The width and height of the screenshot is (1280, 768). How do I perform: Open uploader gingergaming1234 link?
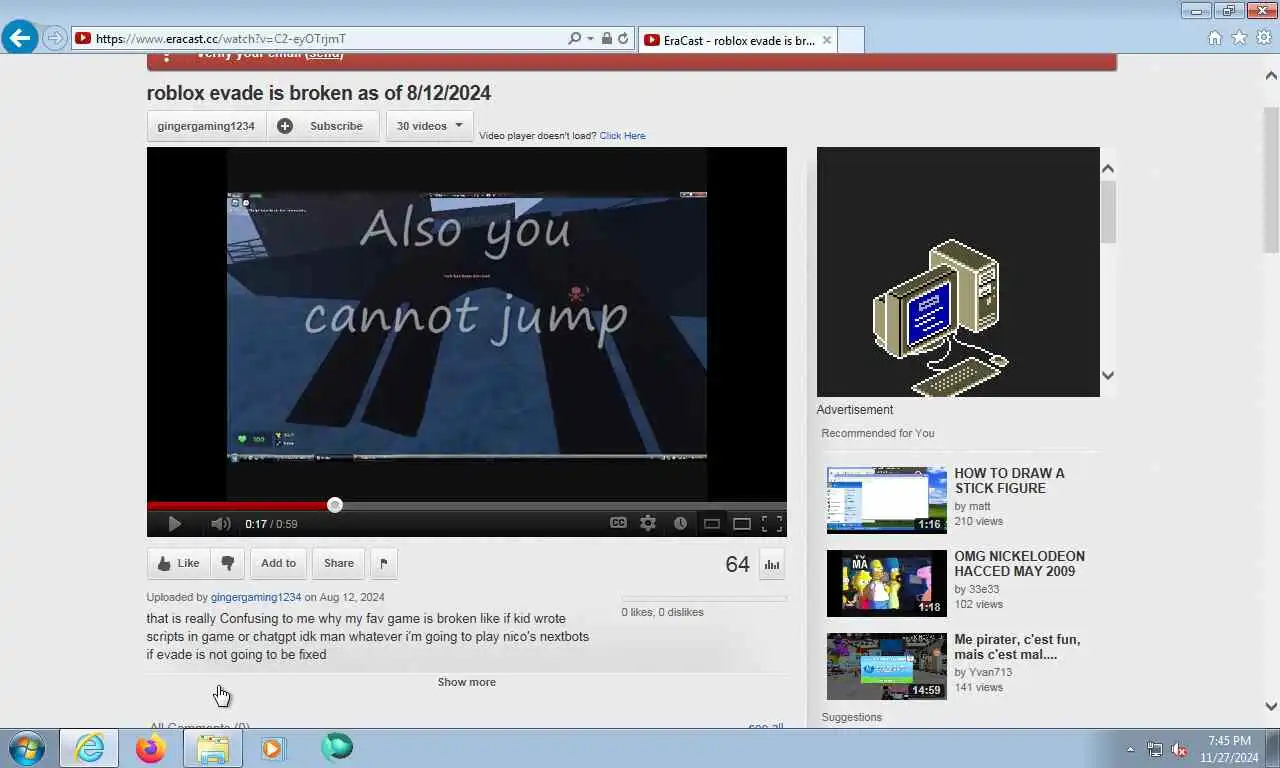(x=256, y=597)
